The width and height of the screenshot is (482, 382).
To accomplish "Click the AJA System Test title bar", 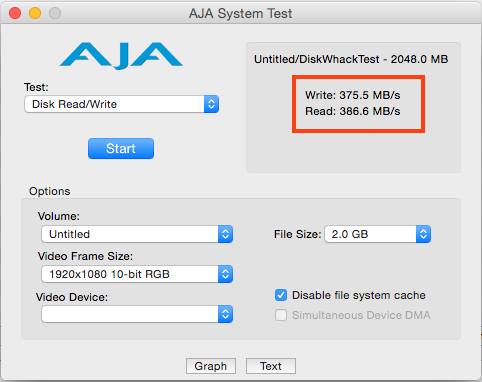I will [241, 14].
